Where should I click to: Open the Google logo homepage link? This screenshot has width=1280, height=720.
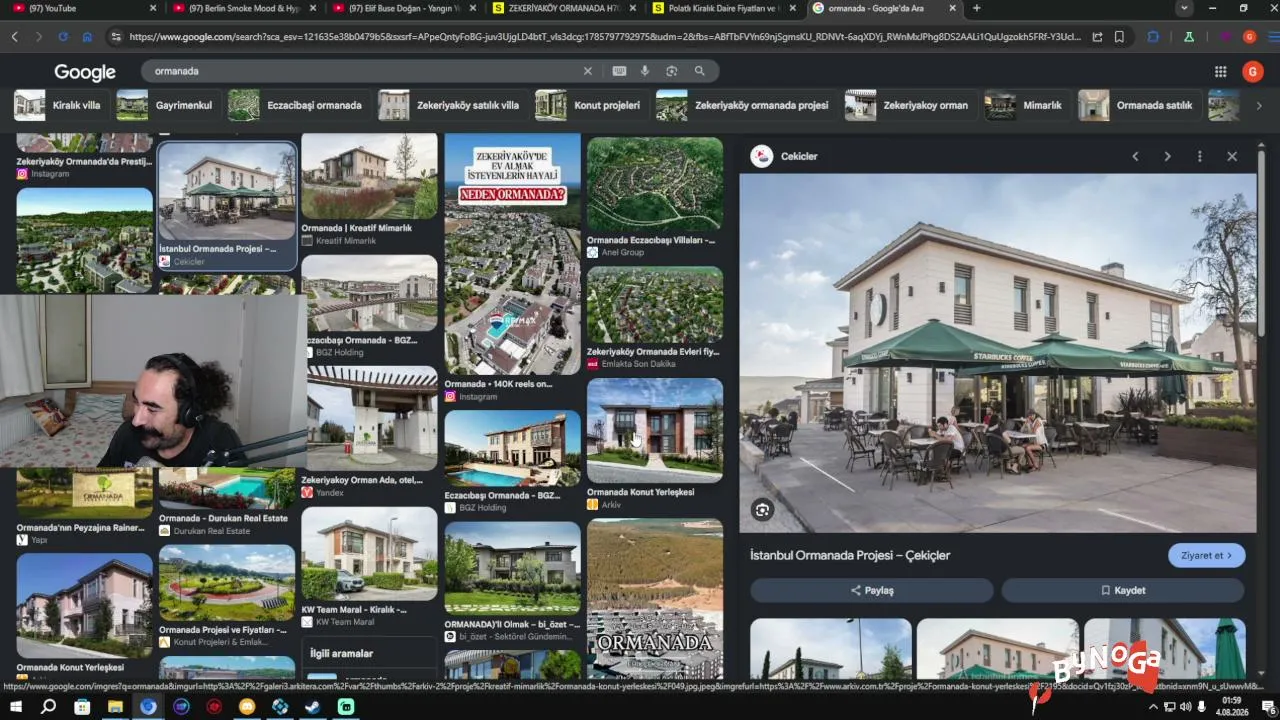coord(85,72)
